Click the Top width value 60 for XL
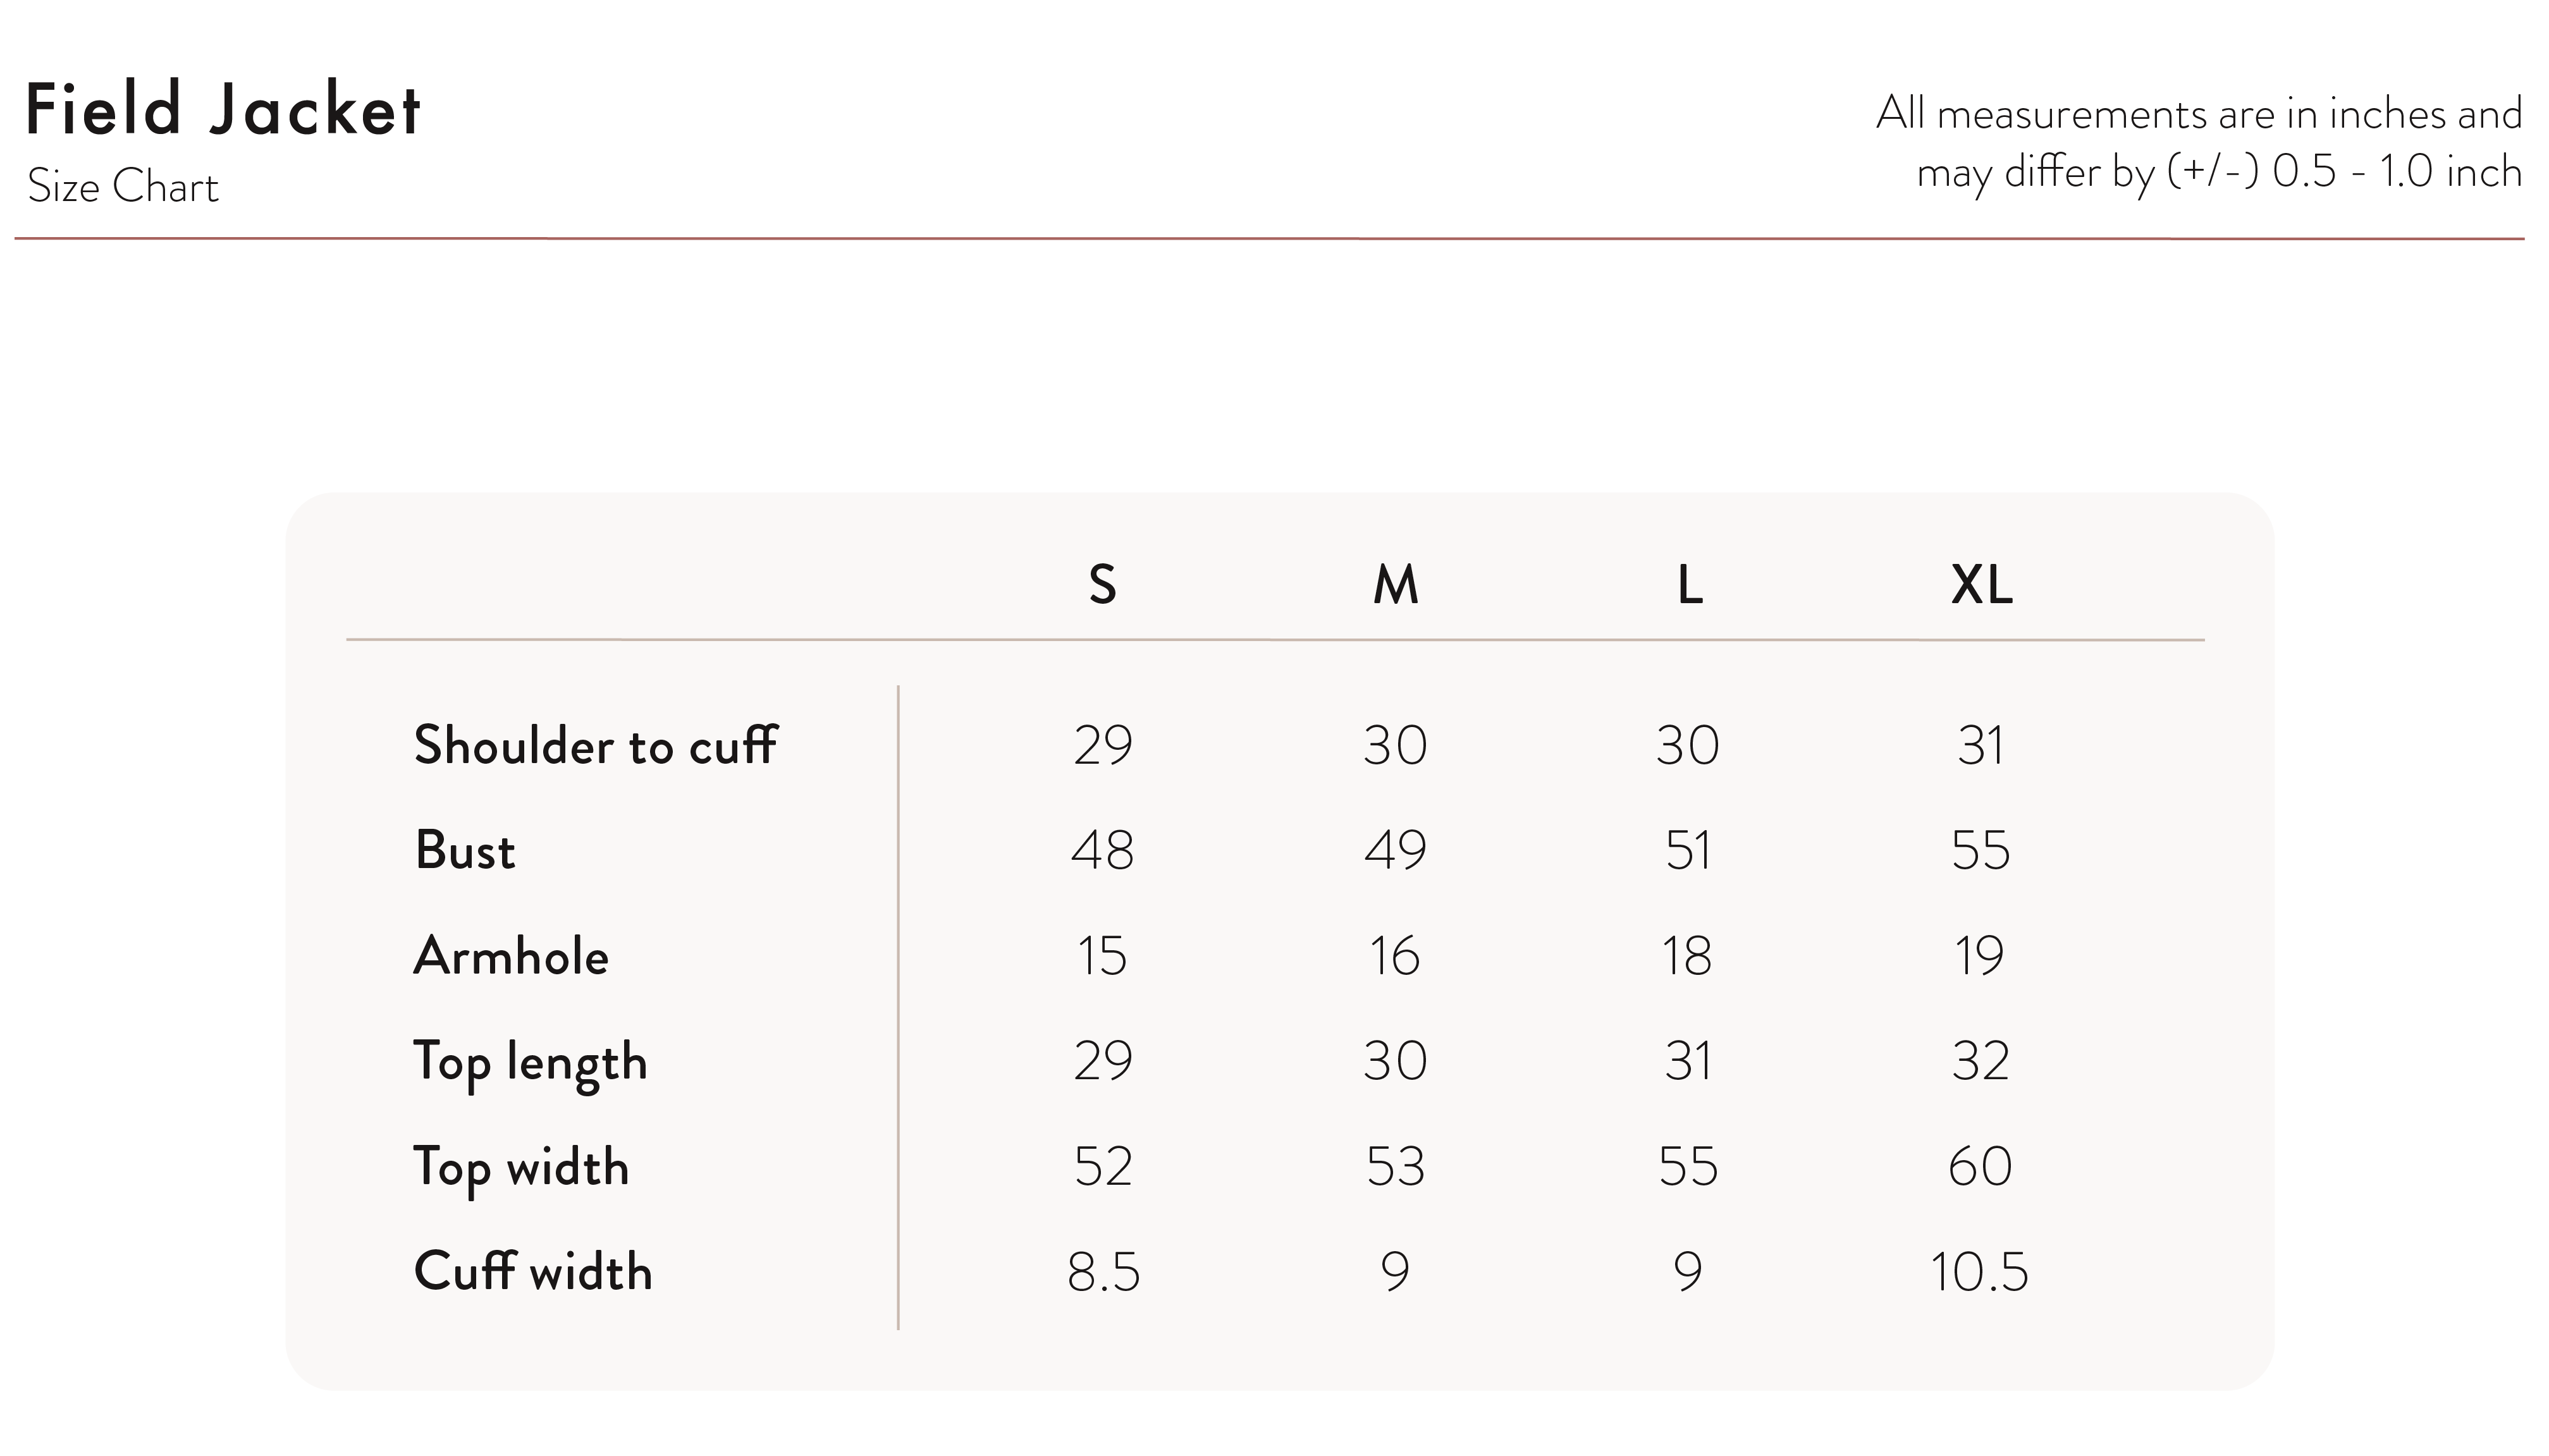Image resolution: width=2549 pixels, height=1456 pixels. click(x=1980, y=1166)
